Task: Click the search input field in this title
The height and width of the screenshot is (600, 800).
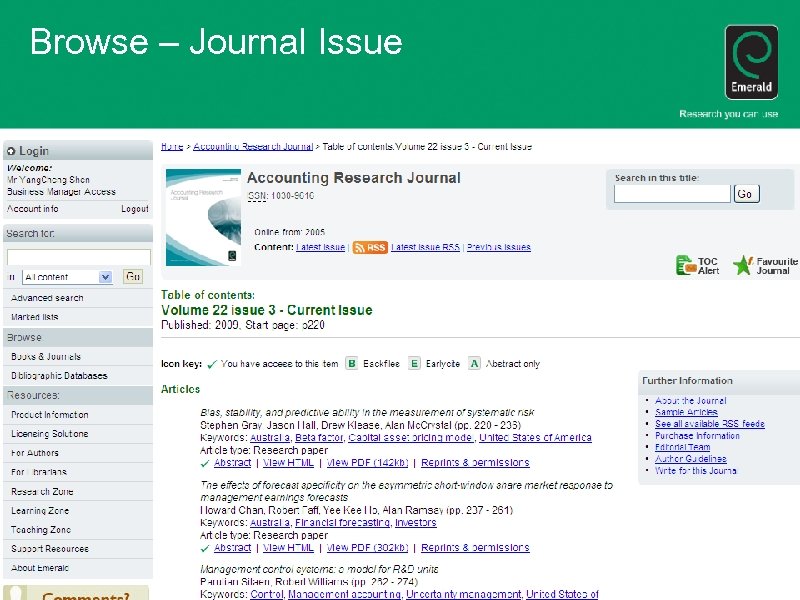Action: click(x=672, y=191)
